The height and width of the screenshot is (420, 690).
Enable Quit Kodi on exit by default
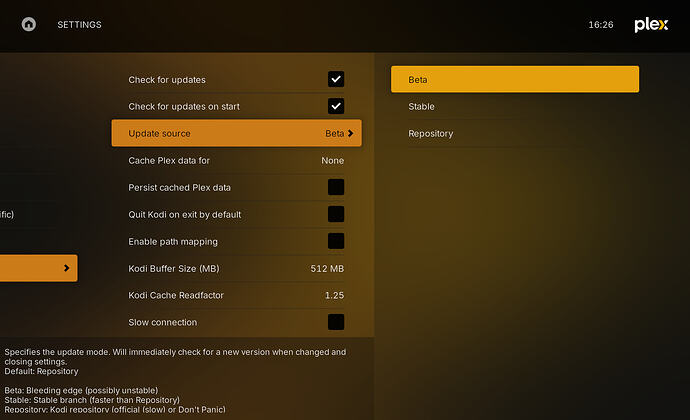tap(336, 214)
